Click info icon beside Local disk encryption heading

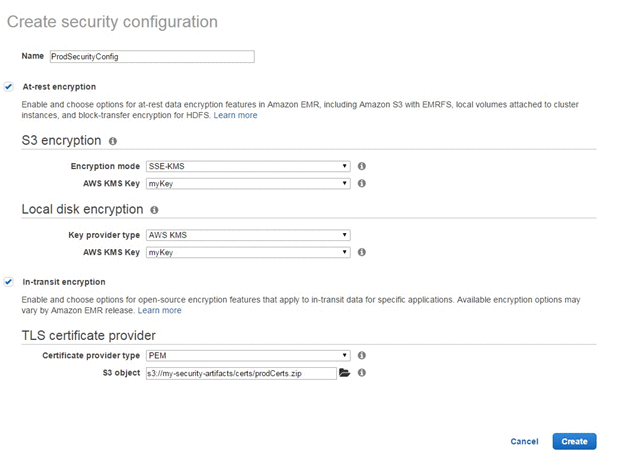(x=154, y=210)
